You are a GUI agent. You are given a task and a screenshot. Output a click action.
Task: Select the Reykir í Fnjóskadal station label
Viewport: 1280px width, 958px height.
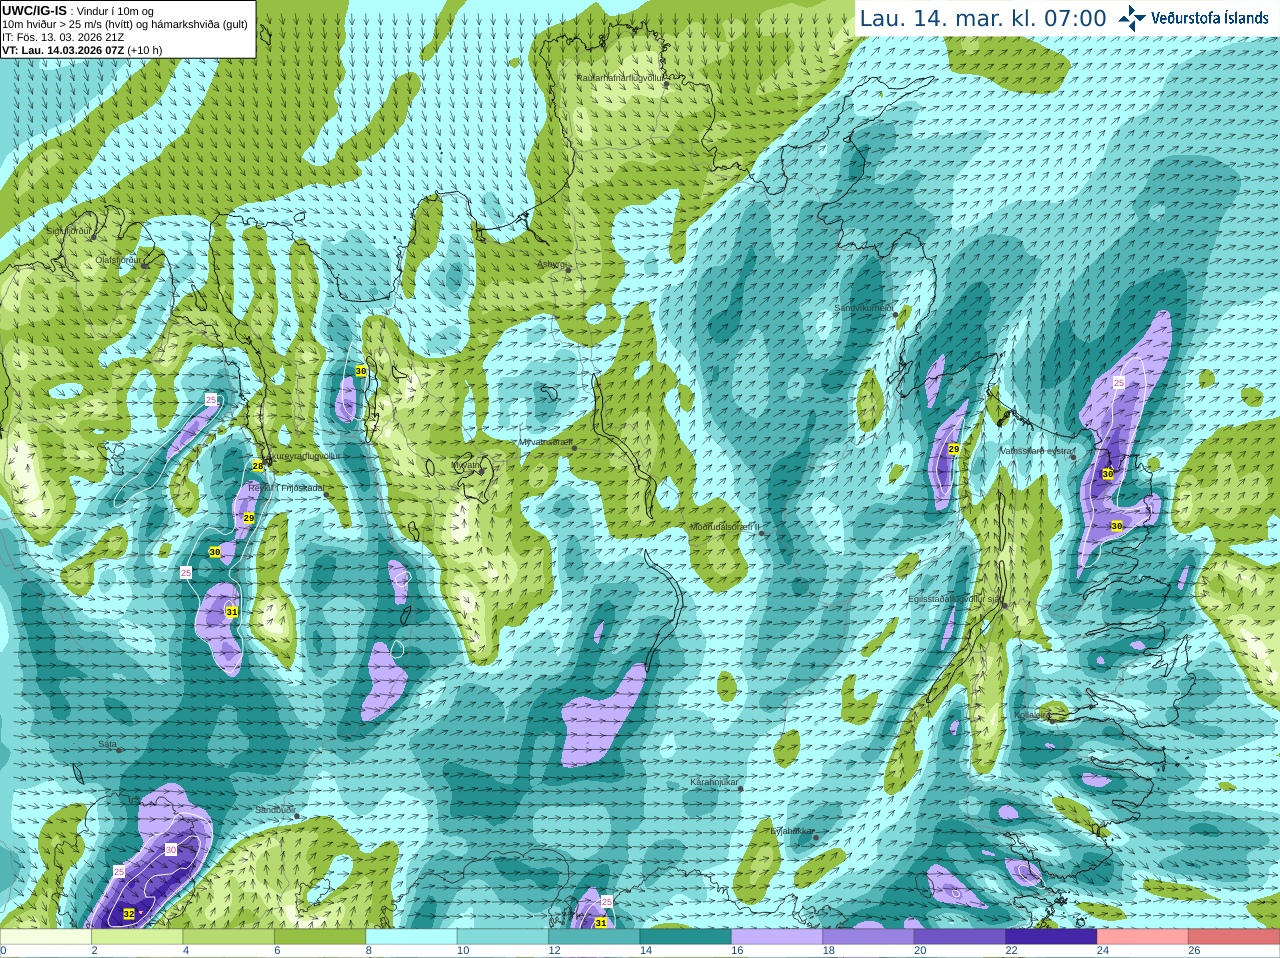coord(285,488)
